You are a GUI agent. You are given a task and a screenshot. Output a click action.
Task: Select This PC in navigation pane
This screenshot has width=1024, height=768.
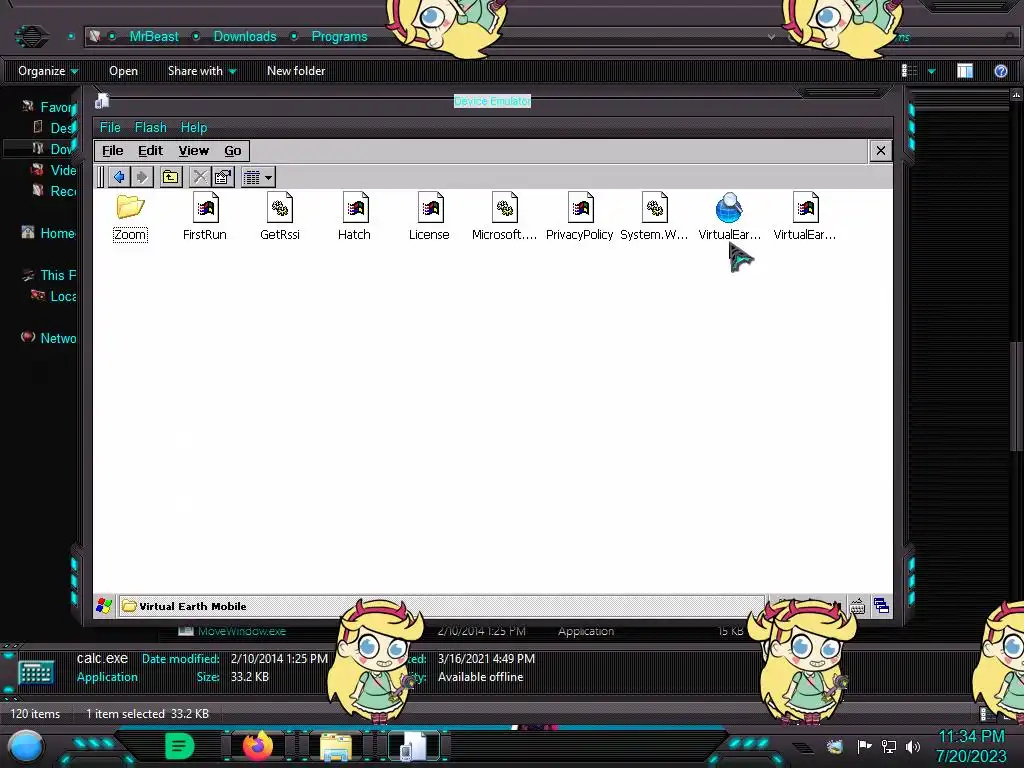(x=50, y=275)
